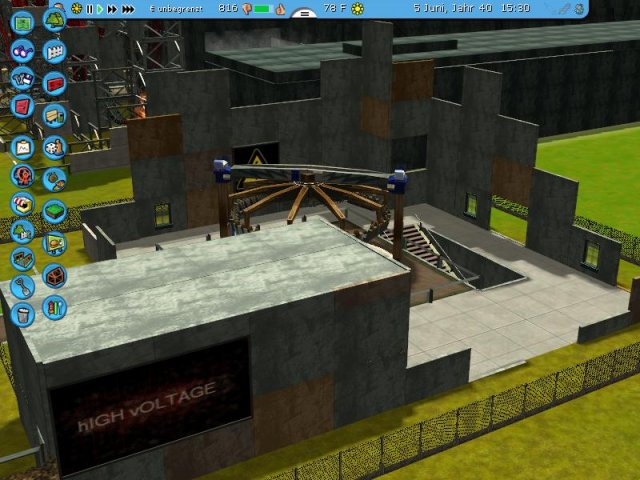Open the pencil and brush tools icon
This screenshot has width=640, height=480.
coord(54,307)
